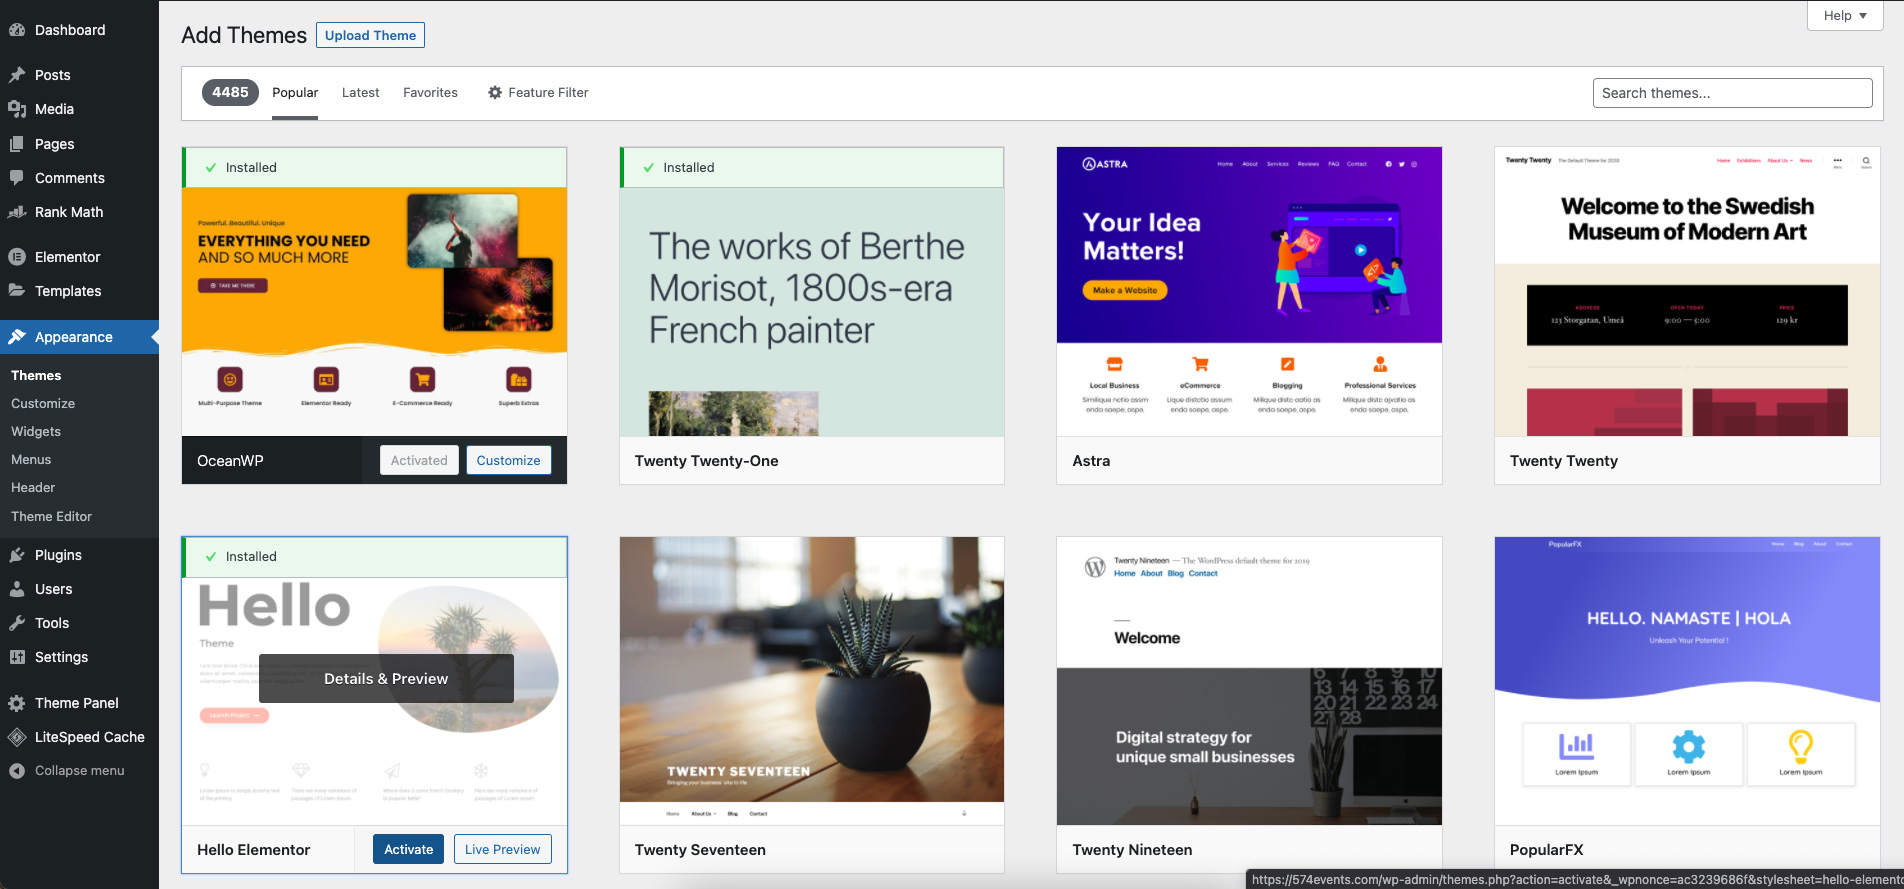Click the Twenty Twenty-One theme name

click(x=706, y=461)
